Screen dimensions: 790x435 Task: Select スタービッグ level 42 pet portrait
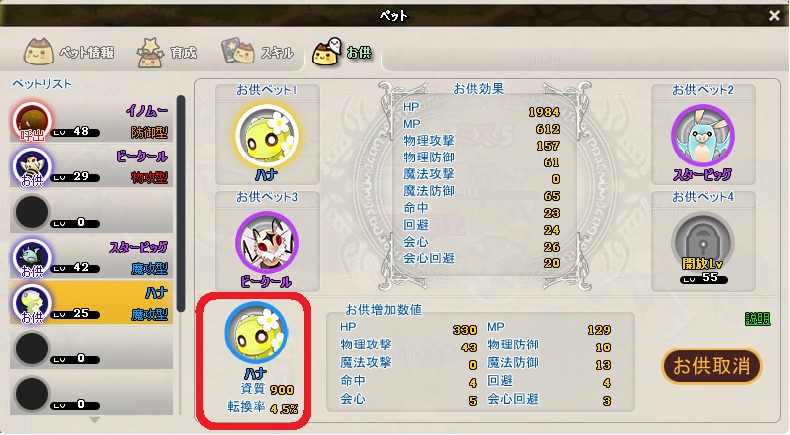point(32,258)
